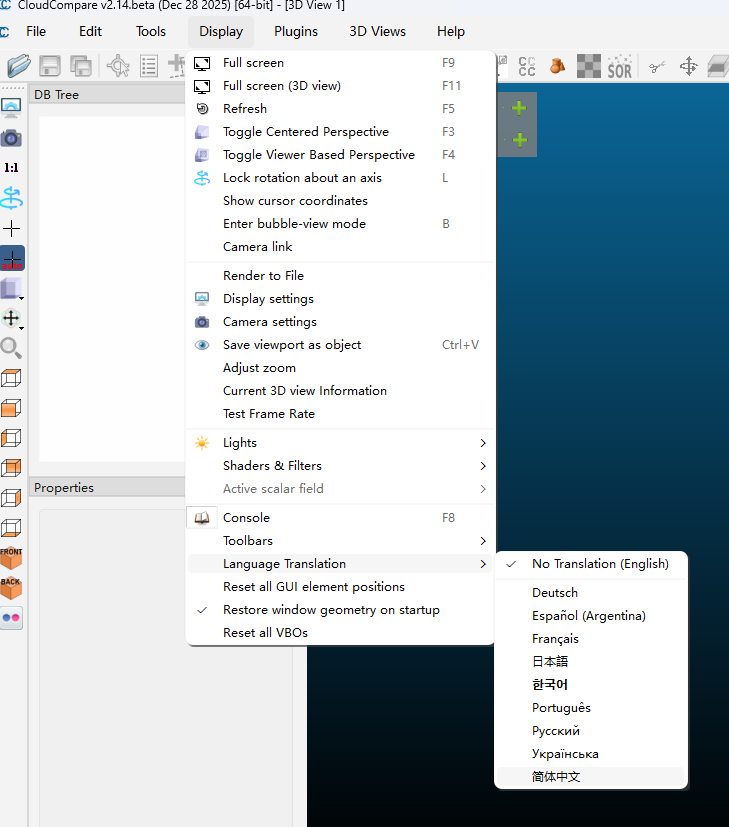Expand the Toolbars submenu
Screen dimensions: 729x827
coord(340,541)
